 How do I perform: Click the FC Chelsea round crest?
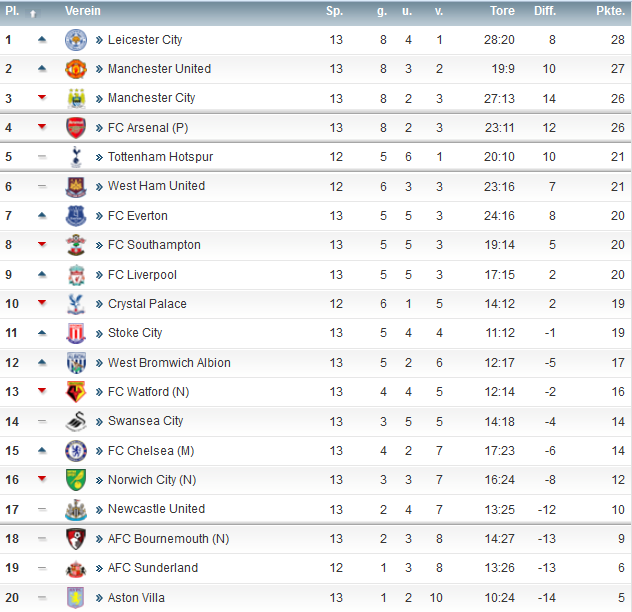pos(76,451)
